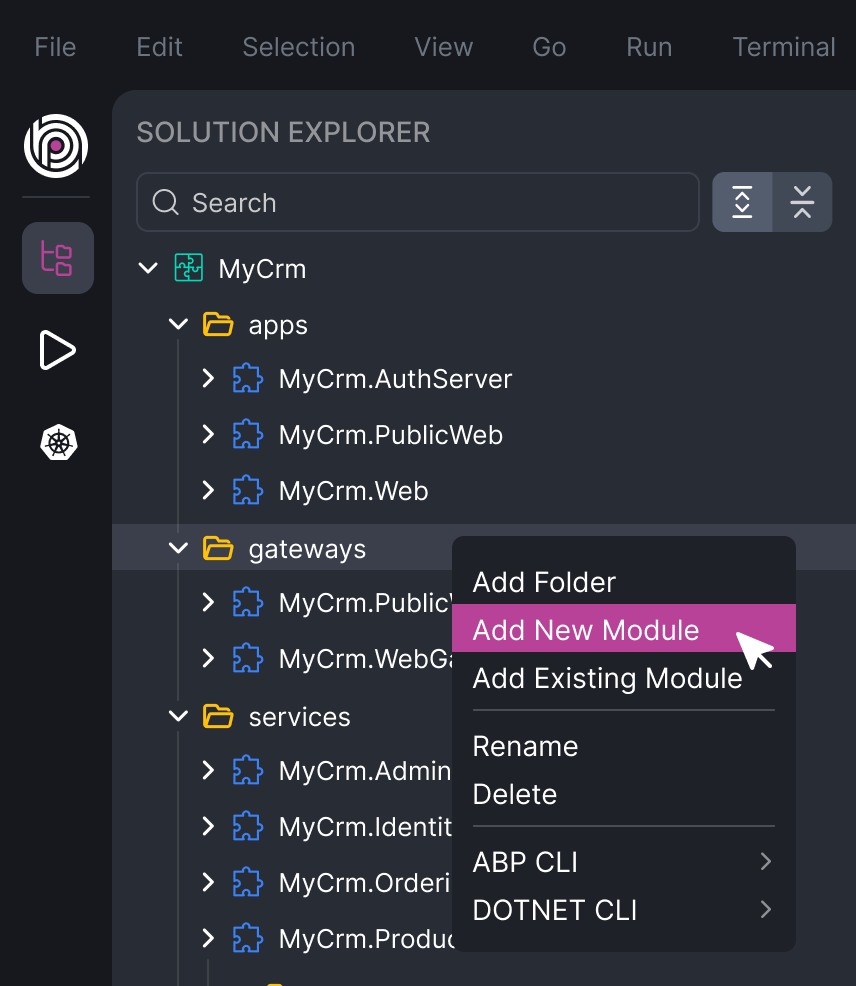Choose Add Folder from context menu

[x=624, y=582]
